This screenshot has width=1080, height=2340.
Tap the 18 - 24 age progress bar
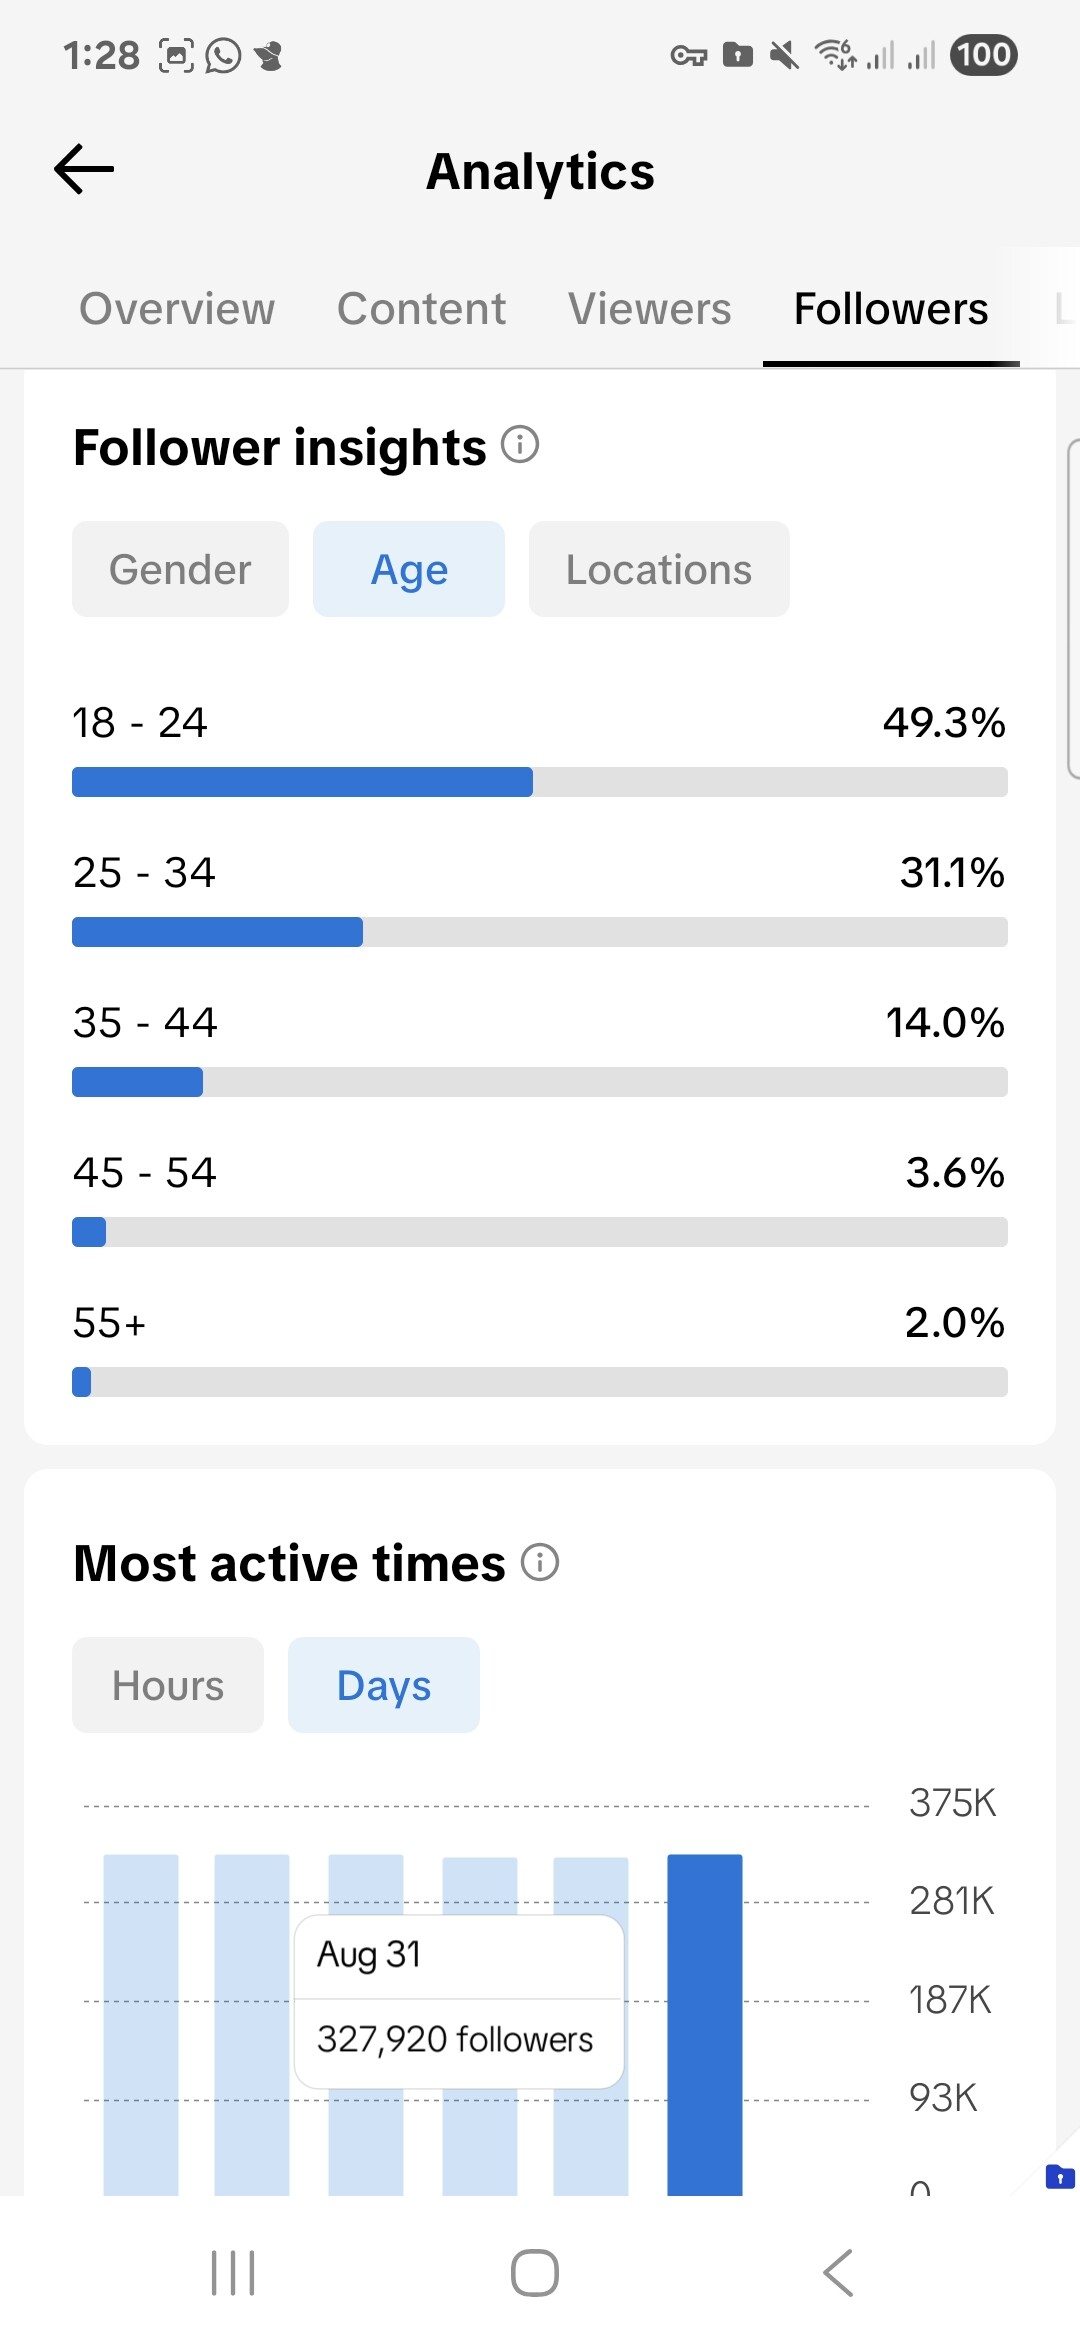[540, 782]
